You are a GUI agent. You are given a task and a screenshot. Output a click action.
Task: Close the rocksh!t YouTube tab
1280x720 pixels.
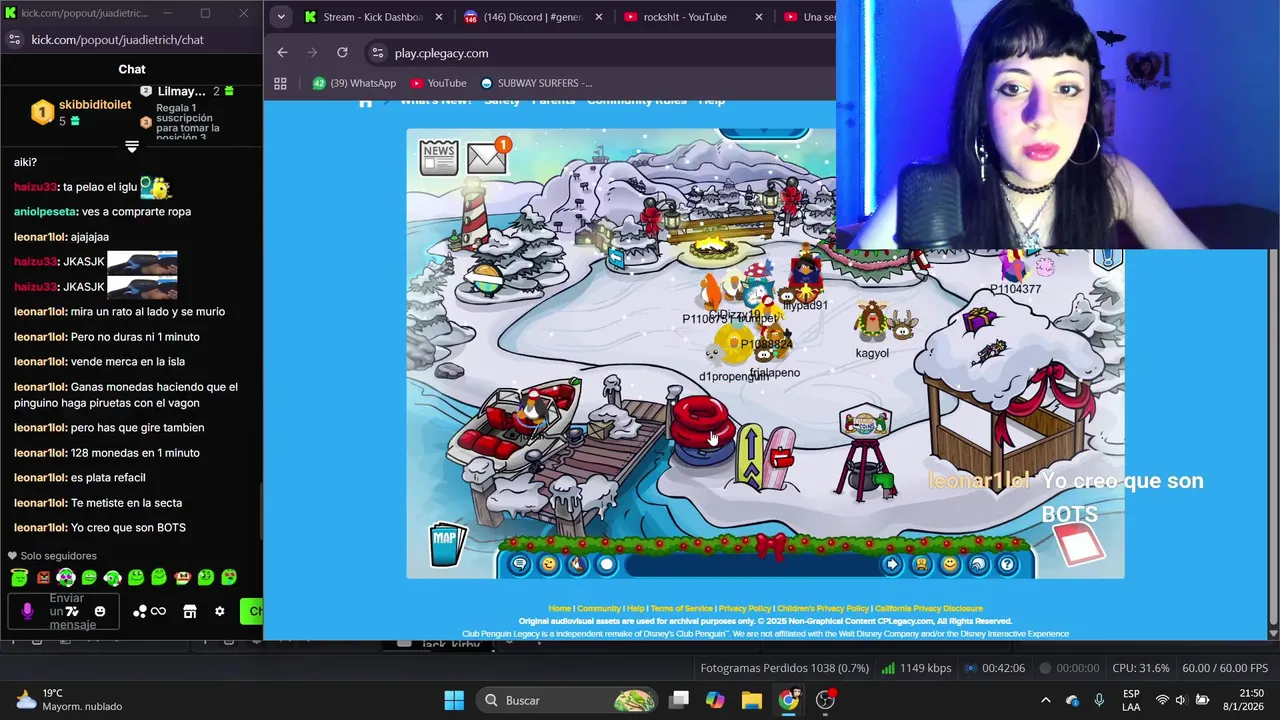[x=758, y=17]
